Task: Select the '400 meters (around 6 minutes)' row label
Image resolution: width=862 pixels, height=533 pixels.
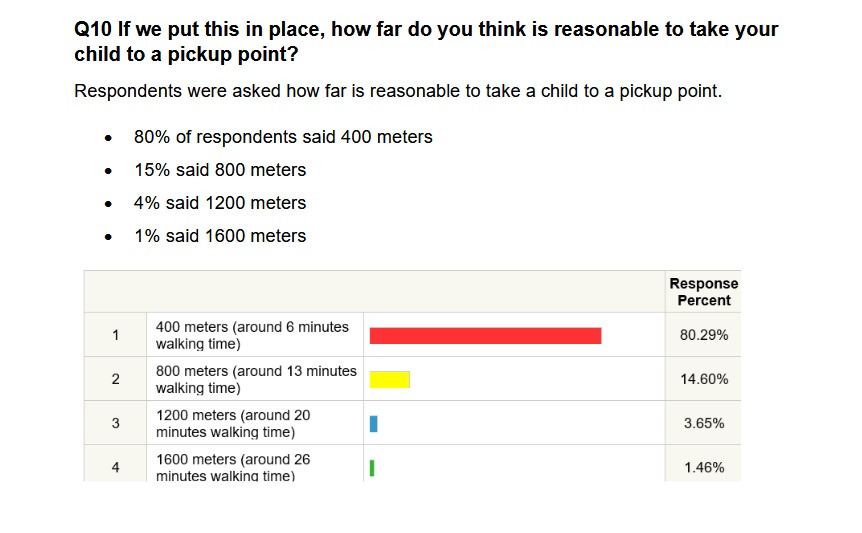Action: click(x=252, y=335)
